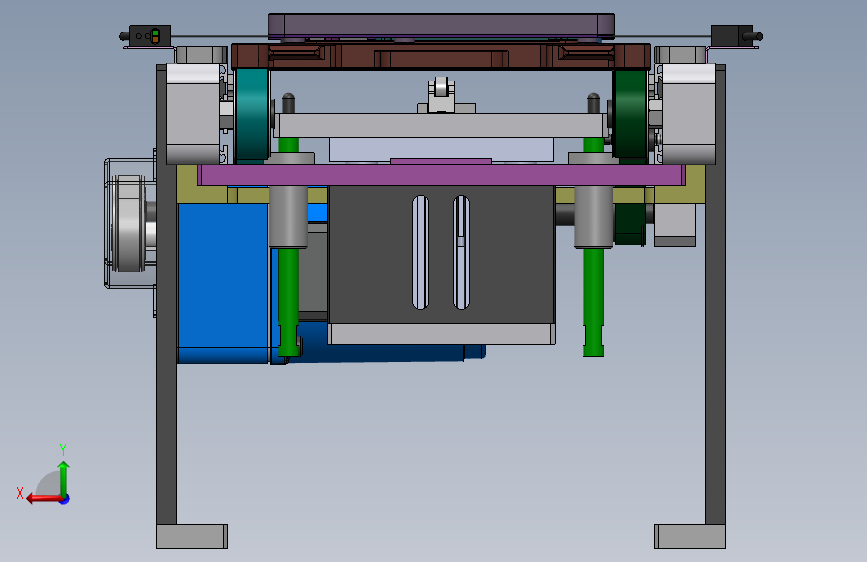
Task: Select the left green guide rod lower section
Action: click(x=289, y=302)
